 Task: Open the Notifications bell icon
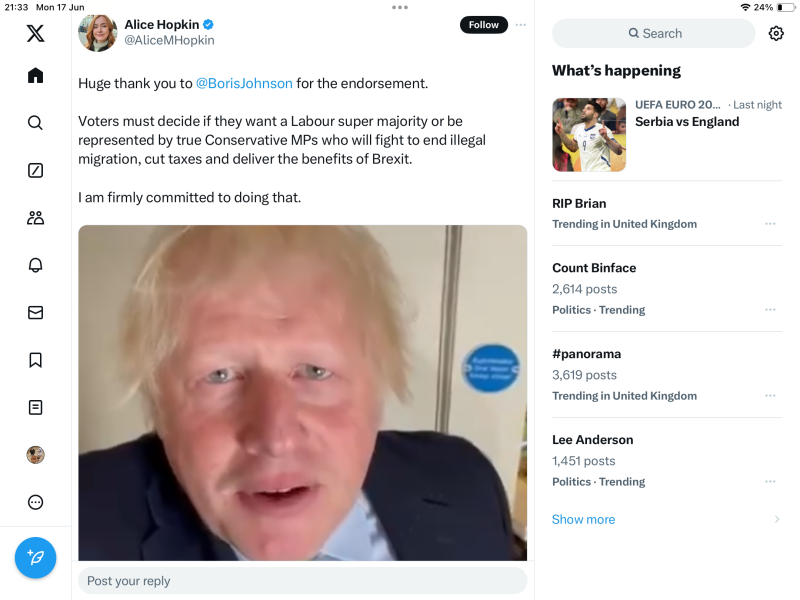[x=35, y=265]
